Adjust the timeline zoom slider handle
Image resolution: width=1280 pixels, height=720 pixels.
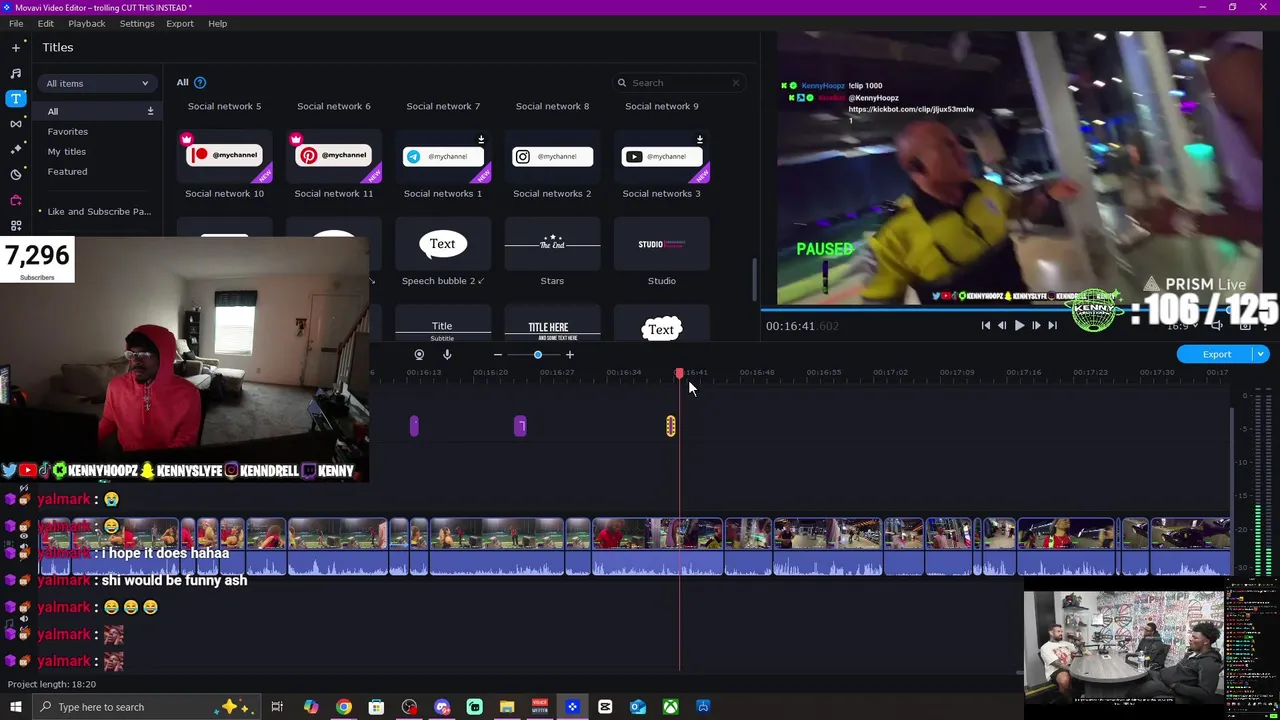[538, 355]
